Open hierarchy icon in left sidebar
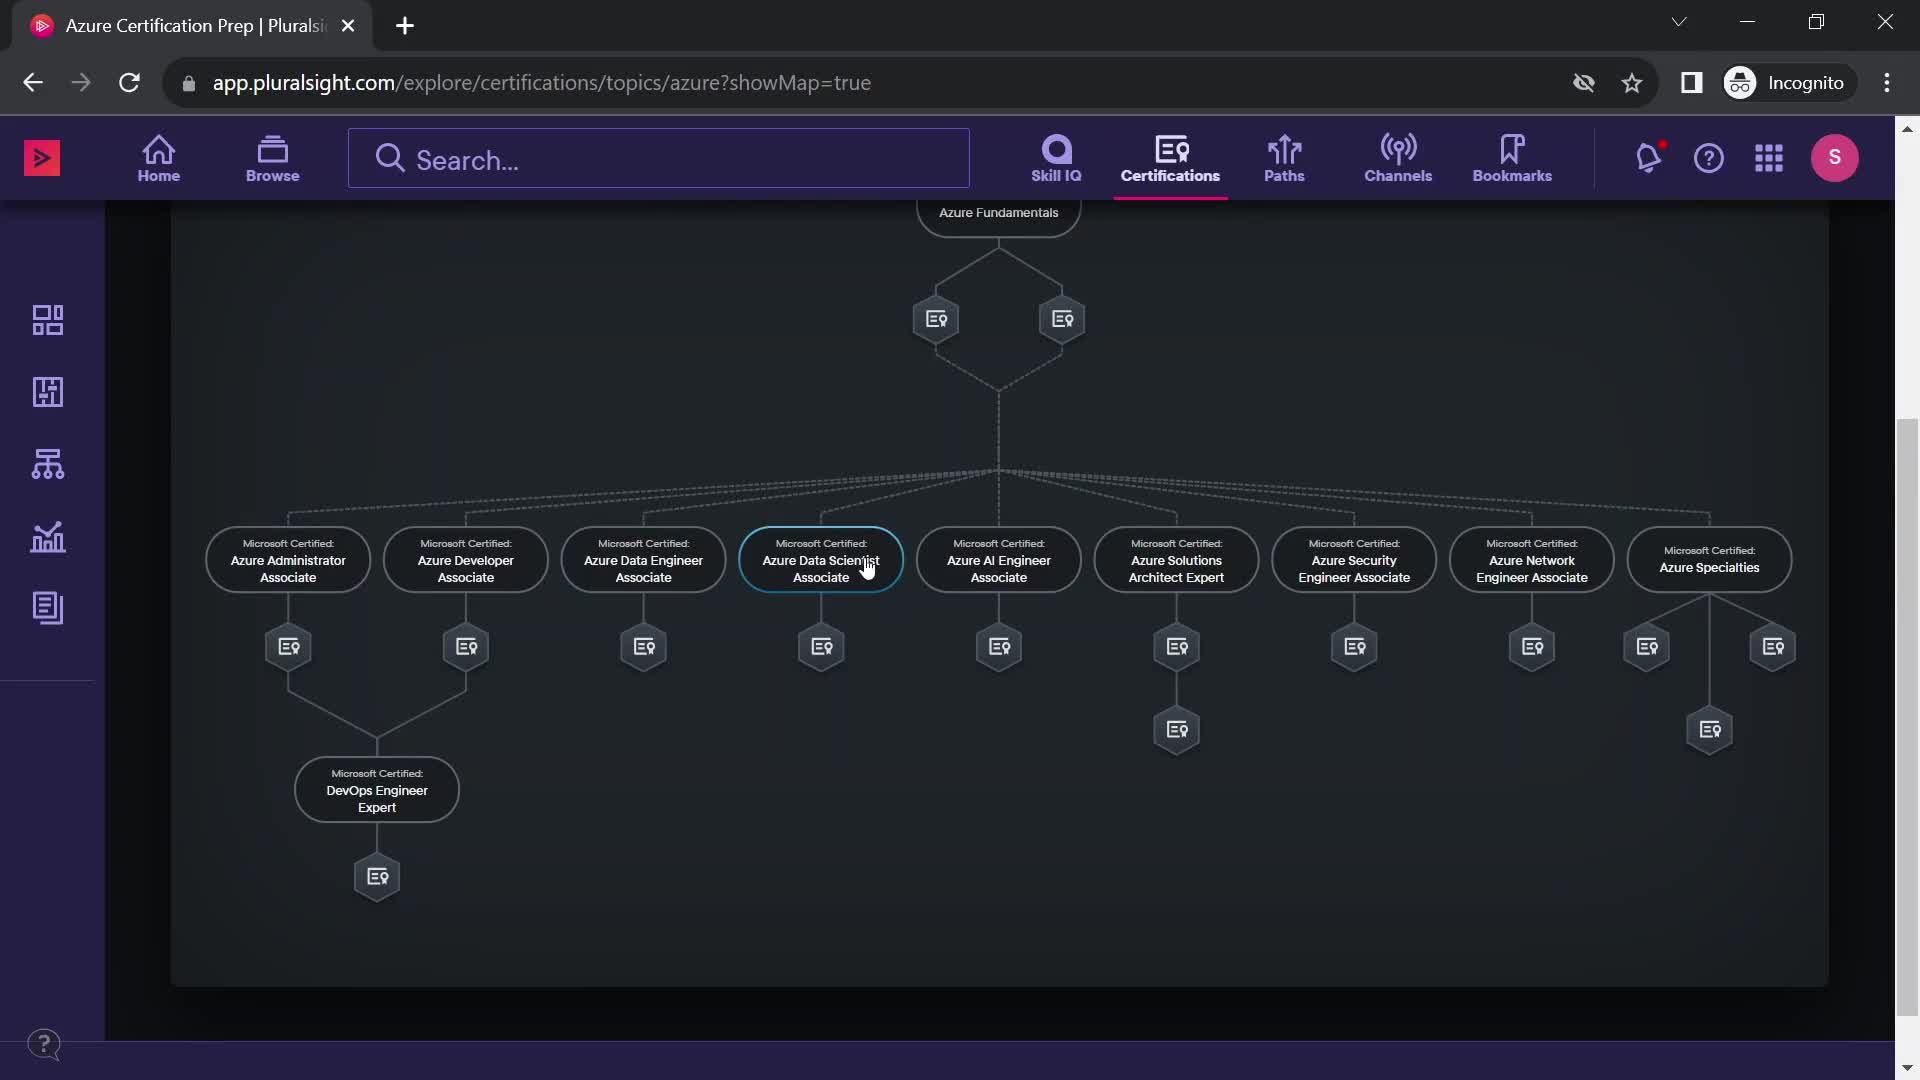The image size is (1920, 1080). [x=48, y=464]
